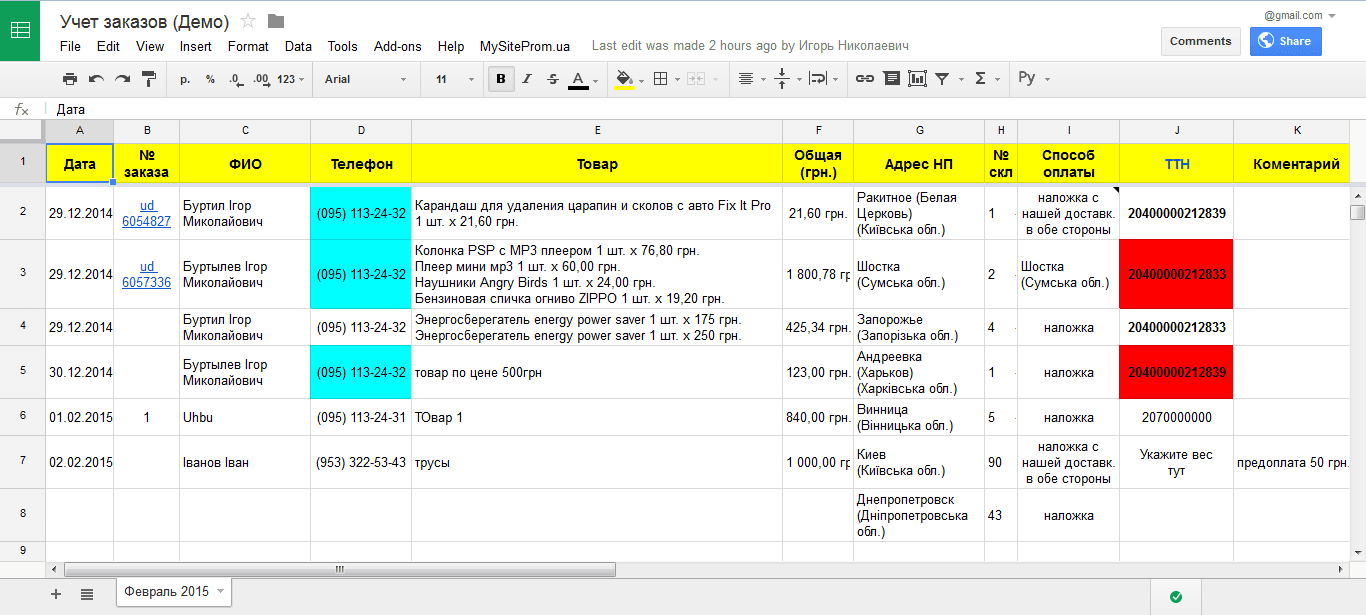This screenshot has width=1366, height=615.
Task: Activate the paint format tool
Action: (149, 79)
